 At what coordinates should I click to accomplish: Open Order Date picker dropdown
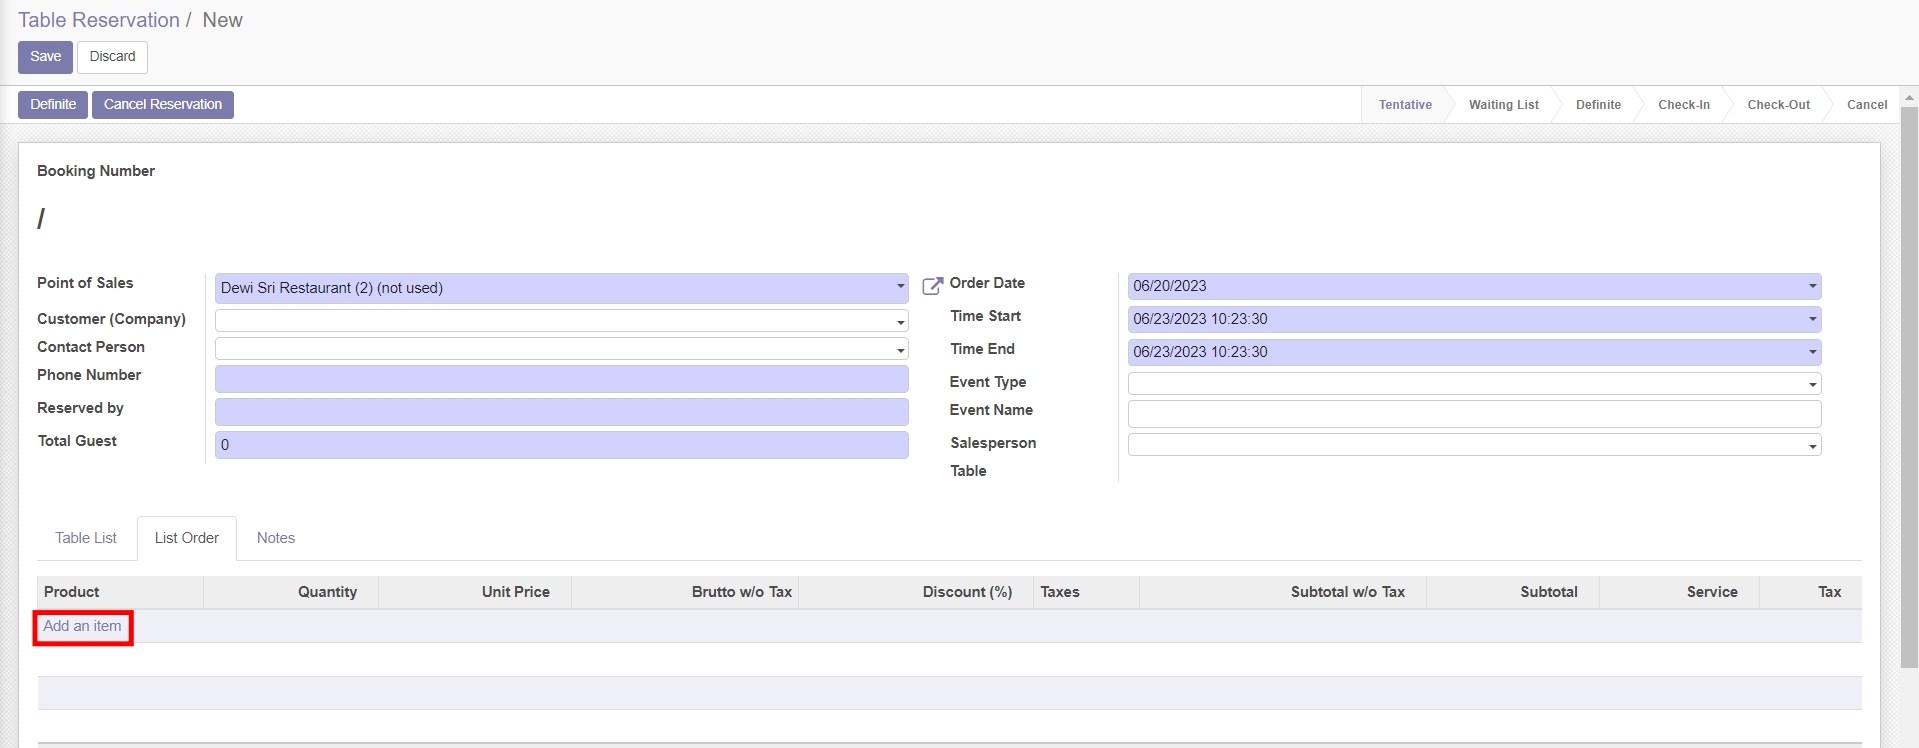click(1812, 286)
